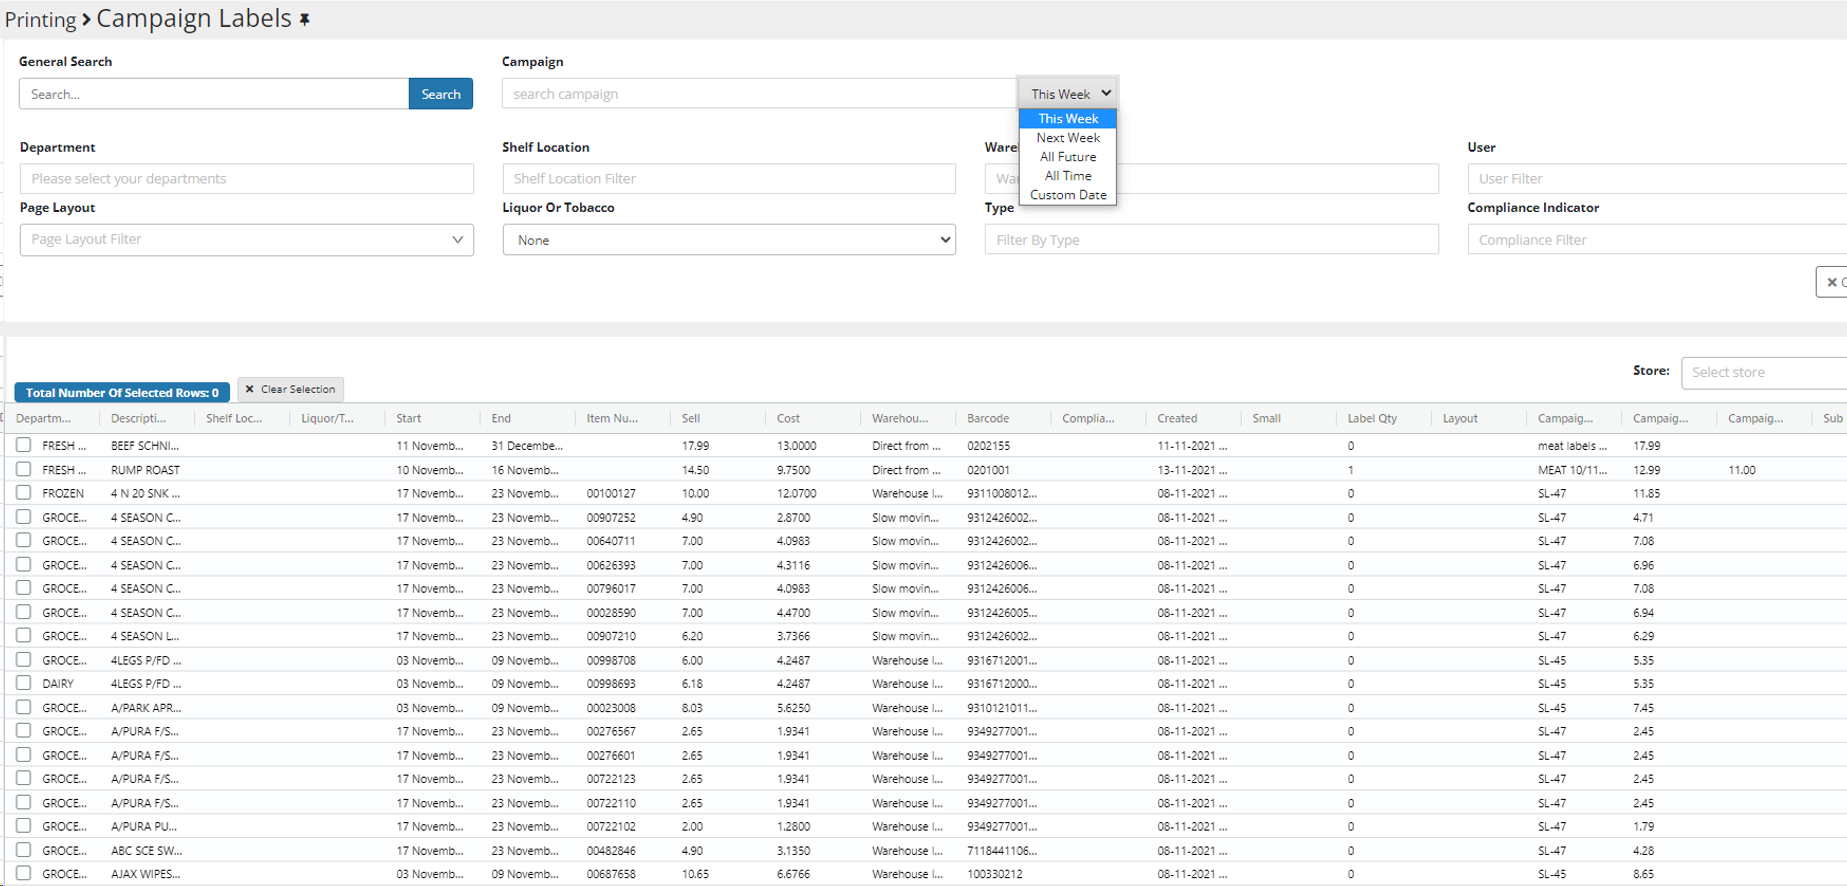Click item number 00998708
This screenshot has width=1847, height=886.
611,660
